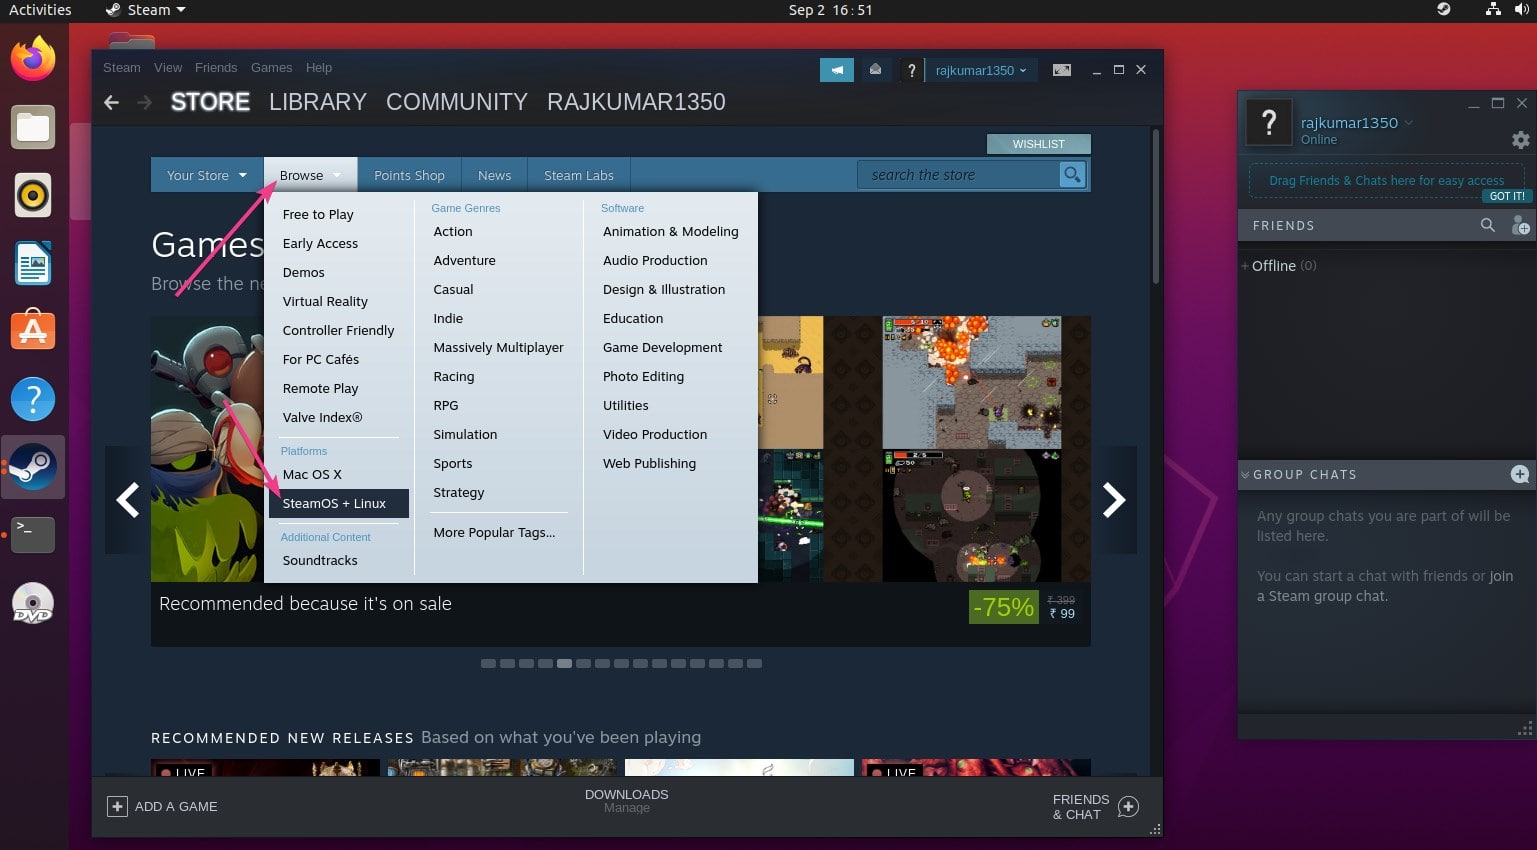Create a group chat with the plus icon
The image size is (1537, 850).
pyautogui.click(x=1520, y=474)
